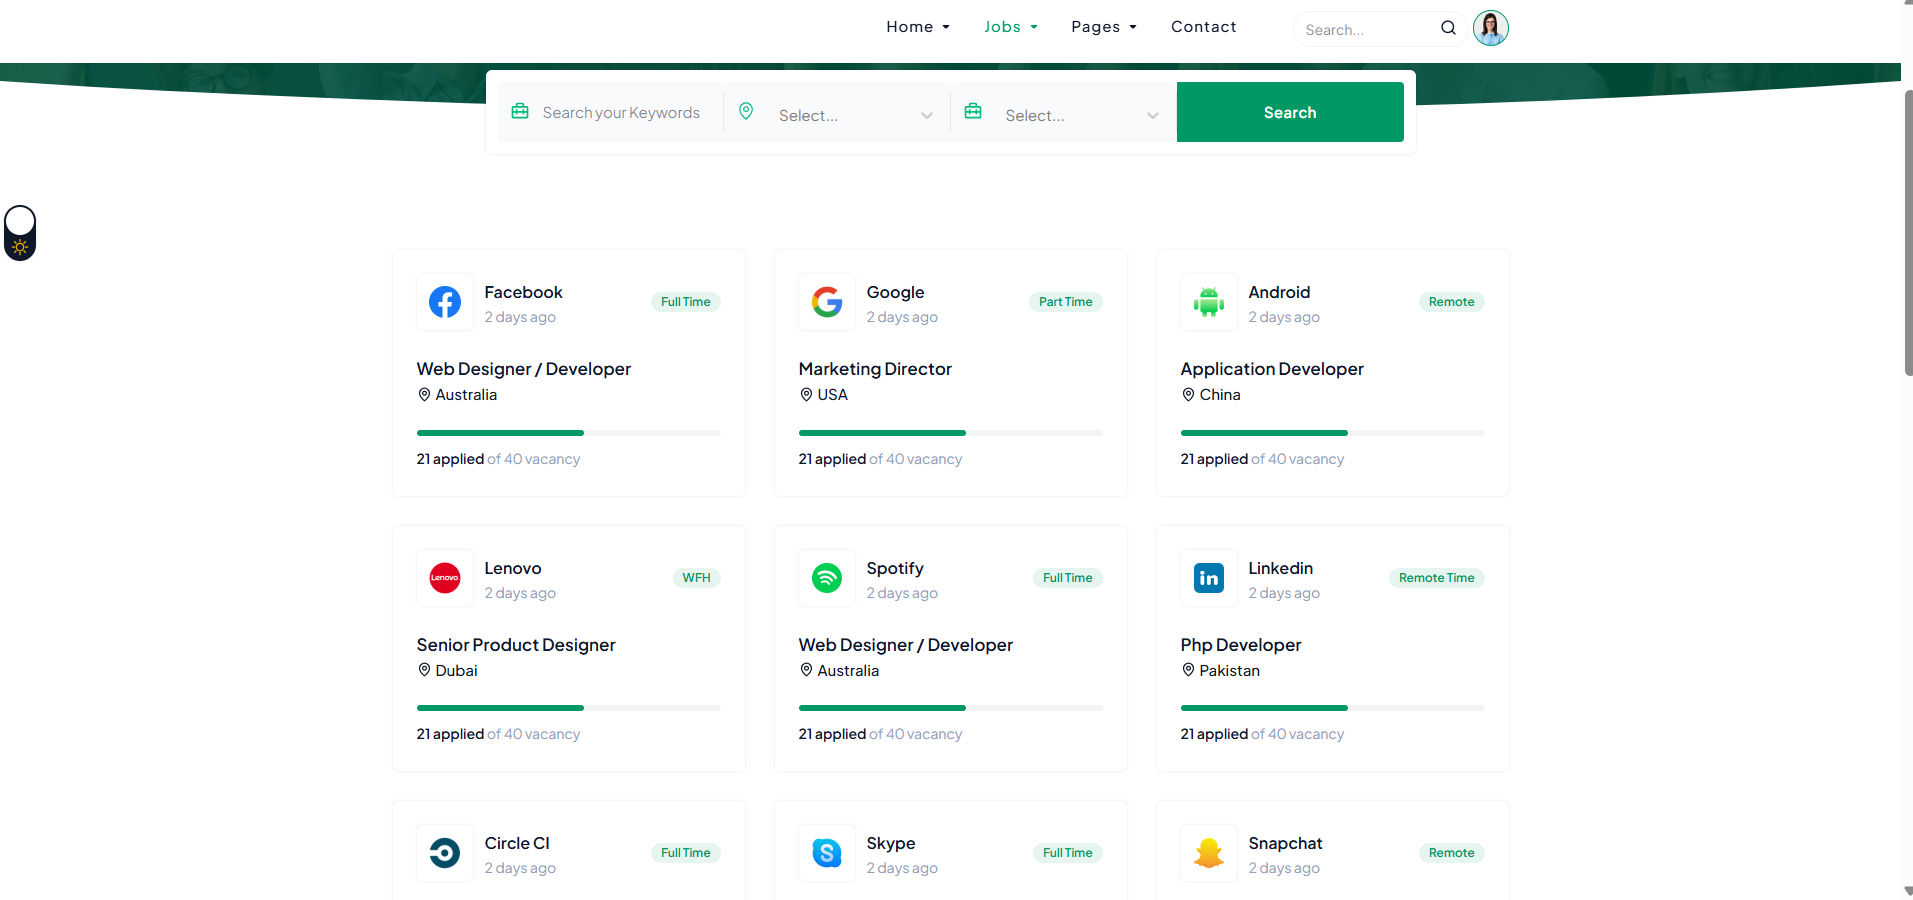Viewport: 1913px width, 900px height.
Task: Click the Android robot logo
Action: pos(1209,302)
